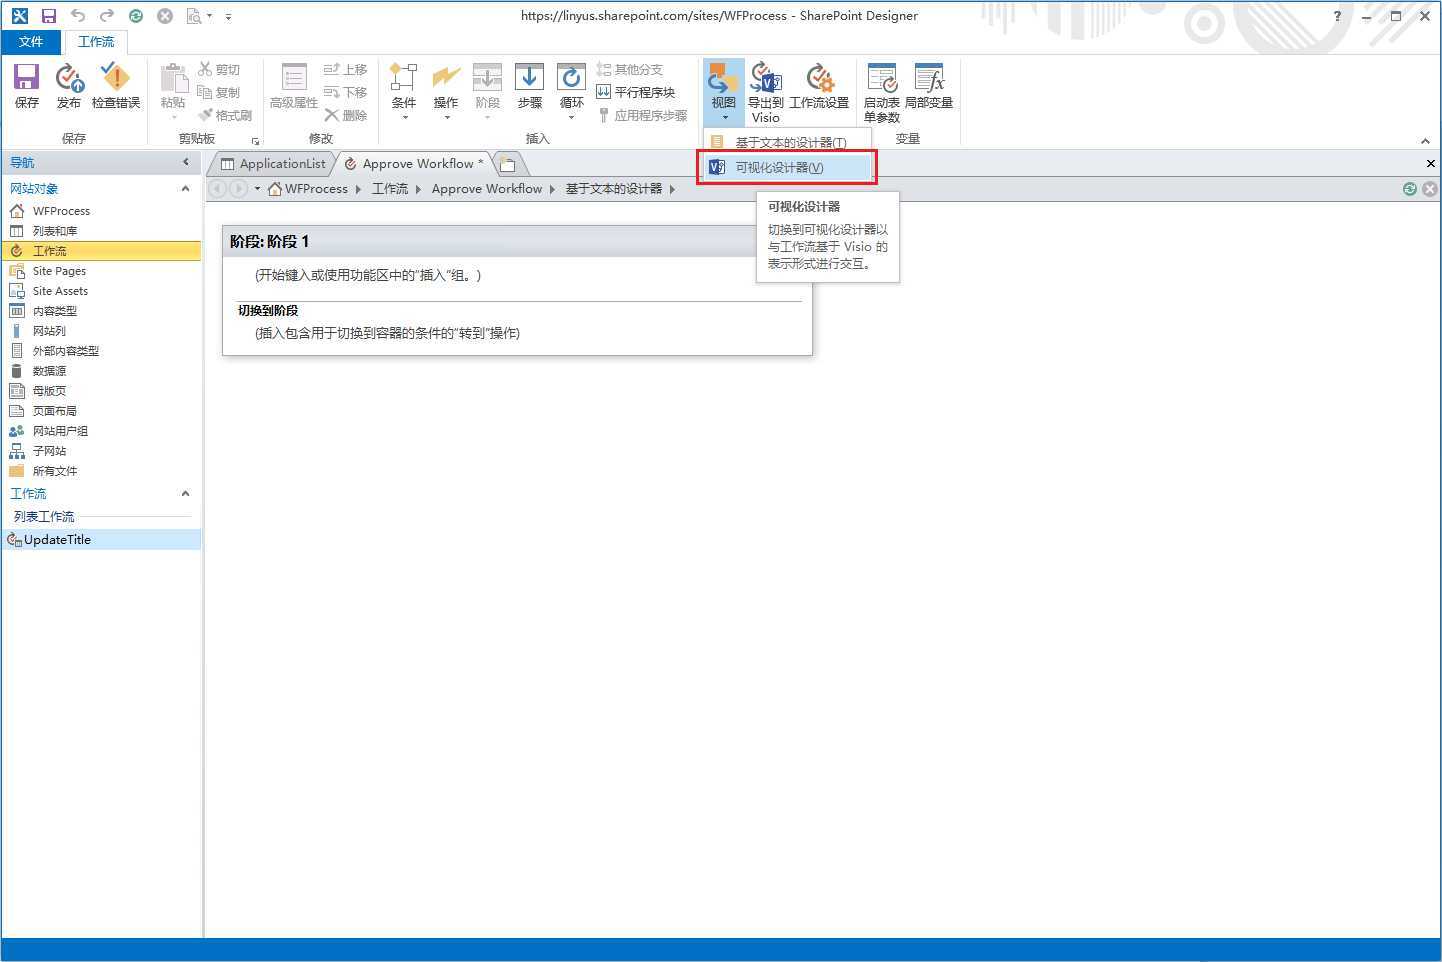
Task: Click 基于文本的设计器 in the breadcrumb
Action: [x=614, y=189]
